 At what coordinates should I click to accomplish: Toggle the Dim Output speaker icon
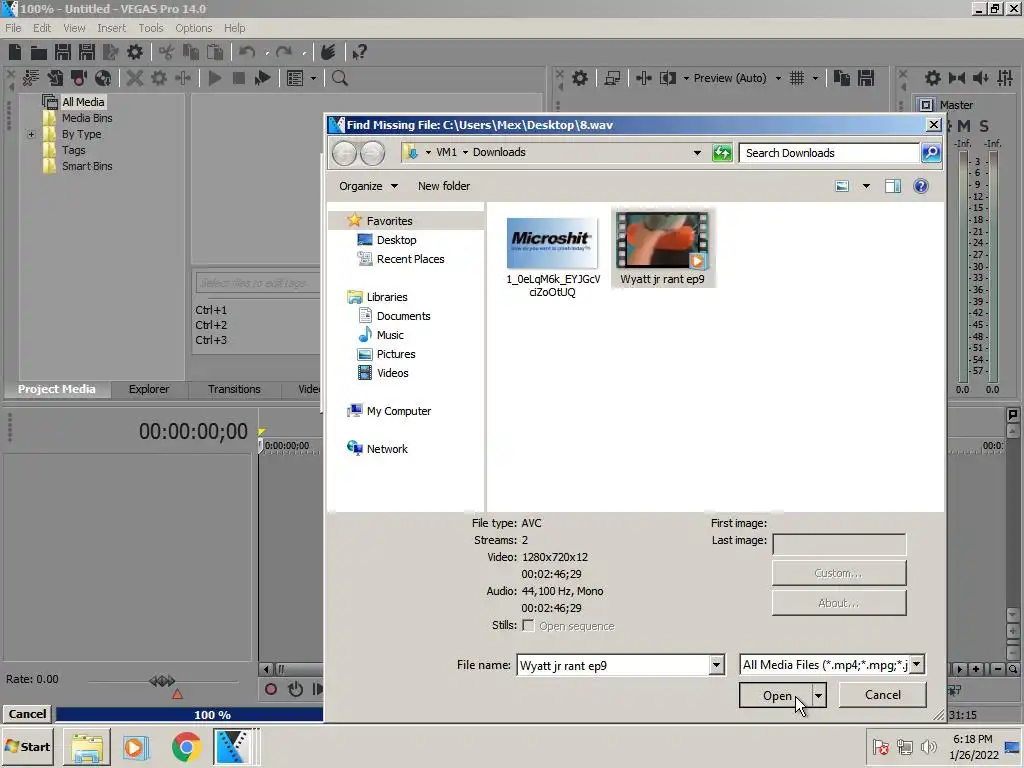981,78
